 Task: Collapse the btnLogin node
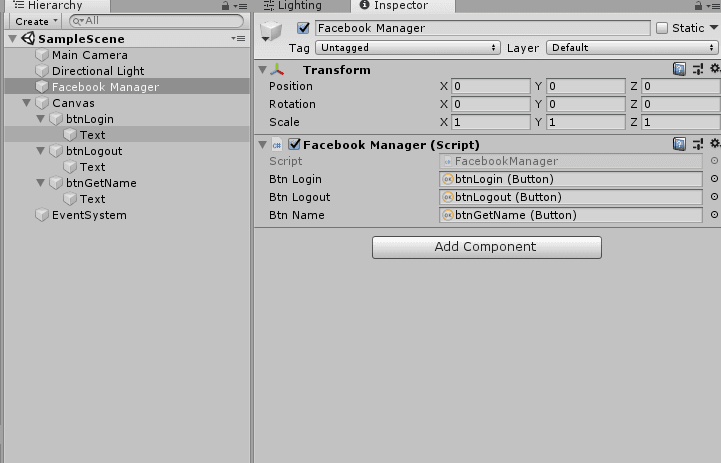40,119
